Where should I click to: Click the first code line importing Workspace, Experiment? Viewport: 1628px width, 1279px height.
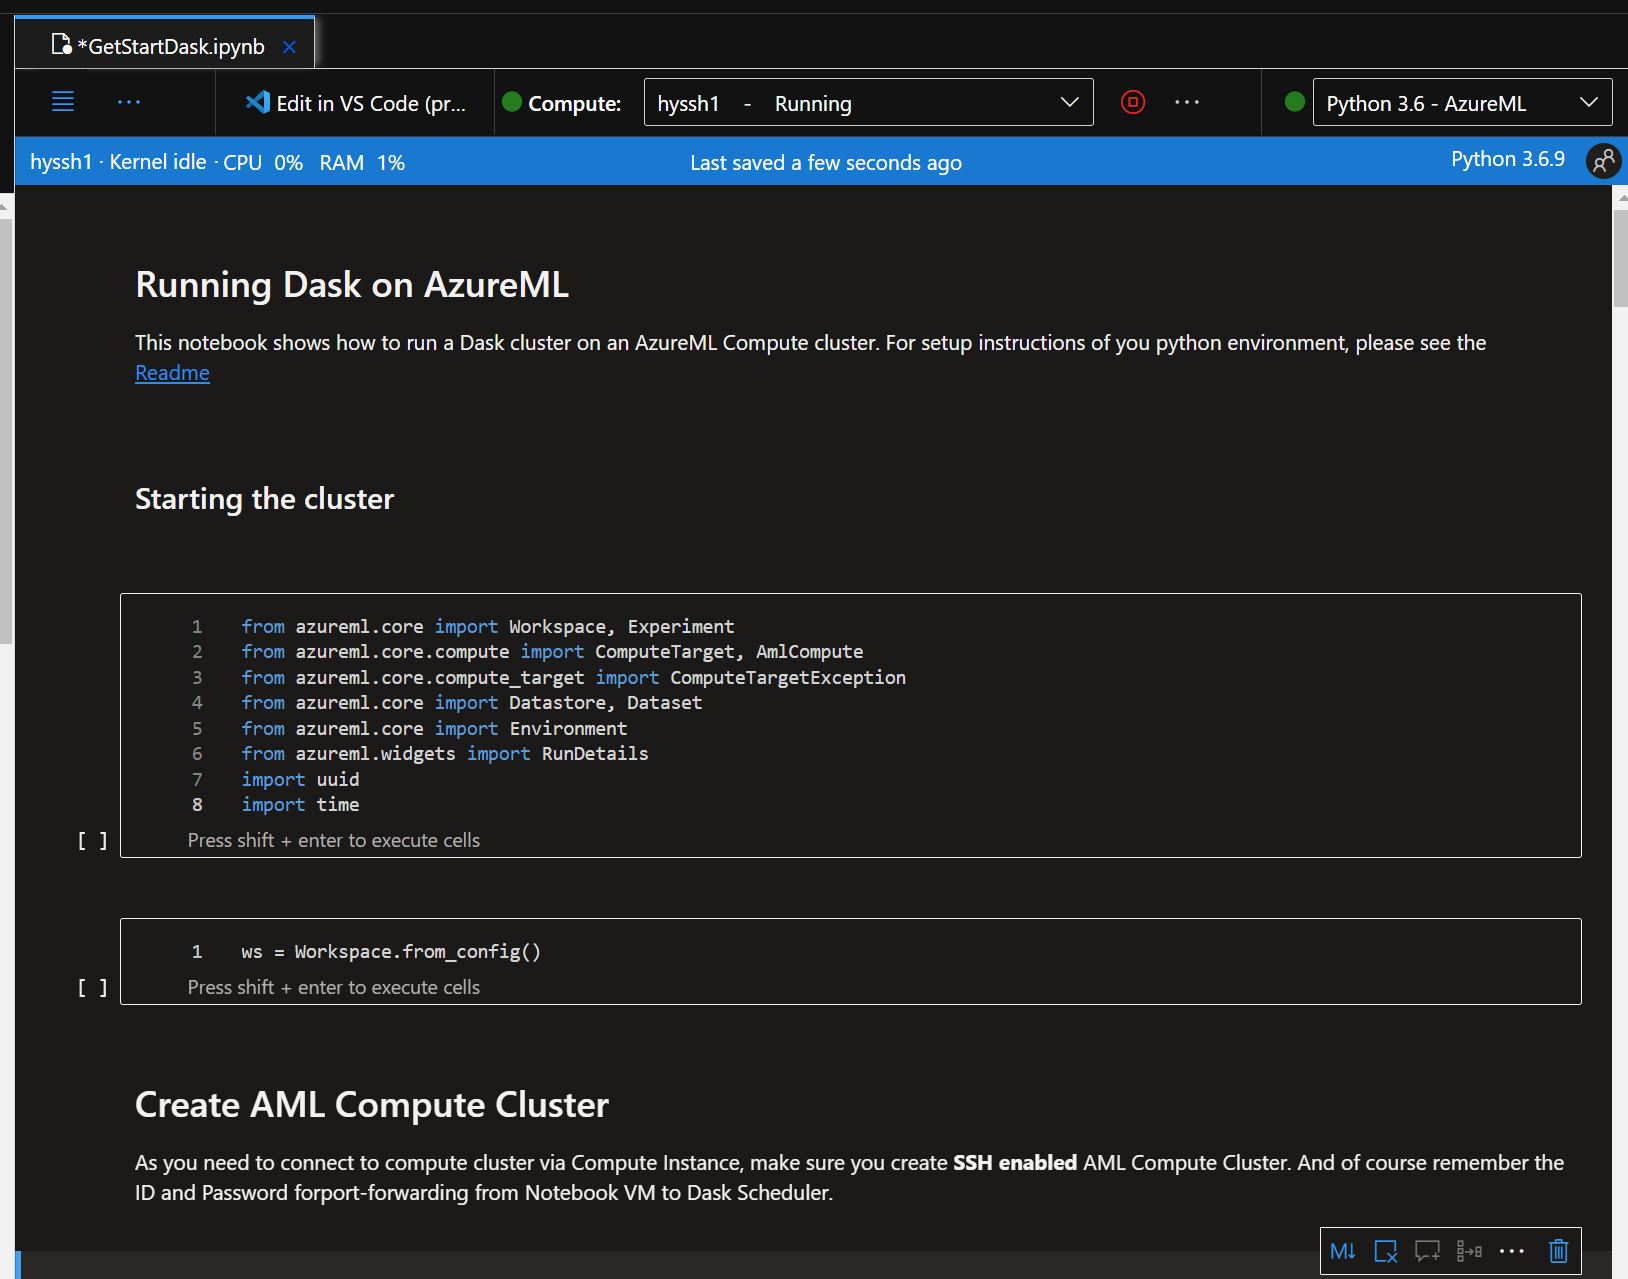click(488, 627)
